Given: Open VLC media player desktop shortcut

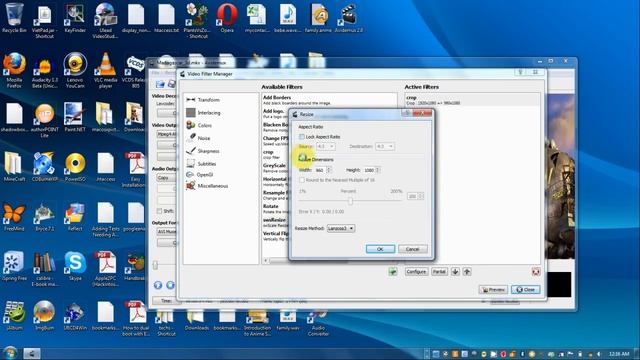Looking at the screenshot, I should [x=105, y=70].
